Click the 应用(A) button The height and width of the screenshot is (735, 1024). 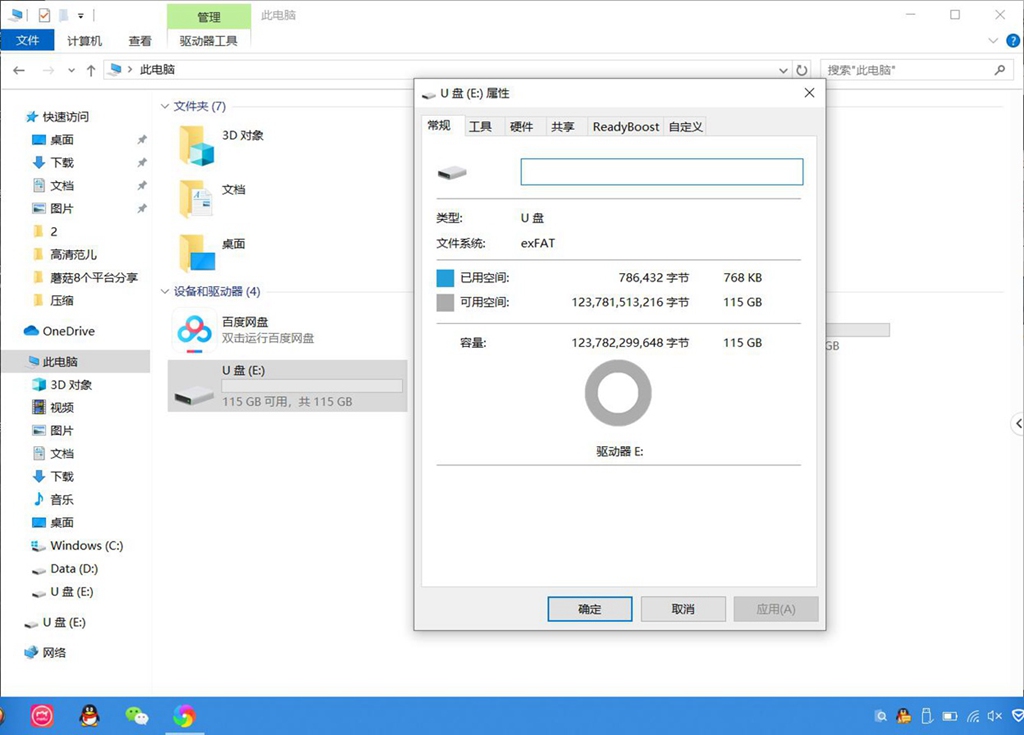(x=776, y=609)
